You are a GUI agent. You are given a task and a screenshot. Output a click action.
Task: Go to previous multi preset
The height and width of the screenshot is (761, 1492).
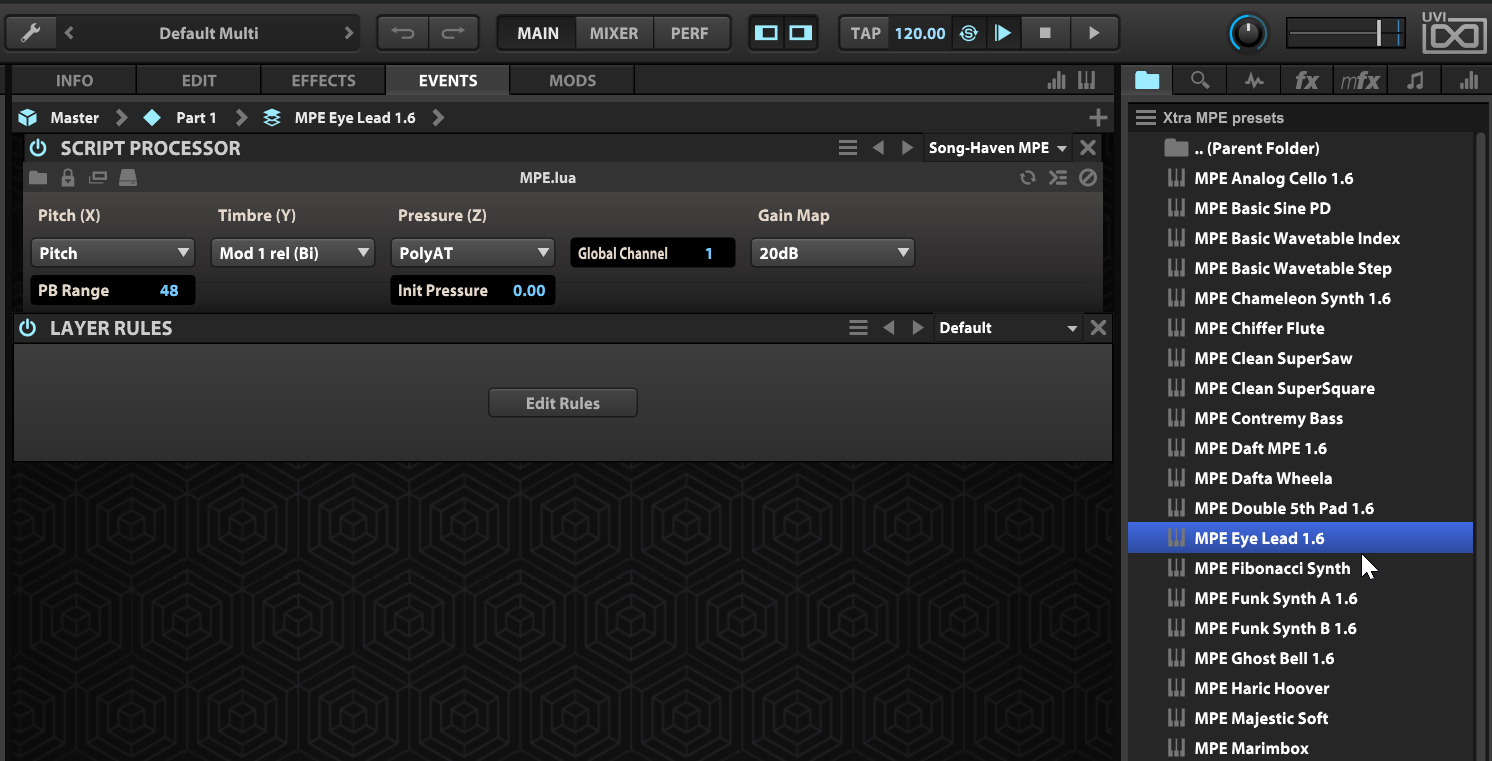tap(69, 33)
